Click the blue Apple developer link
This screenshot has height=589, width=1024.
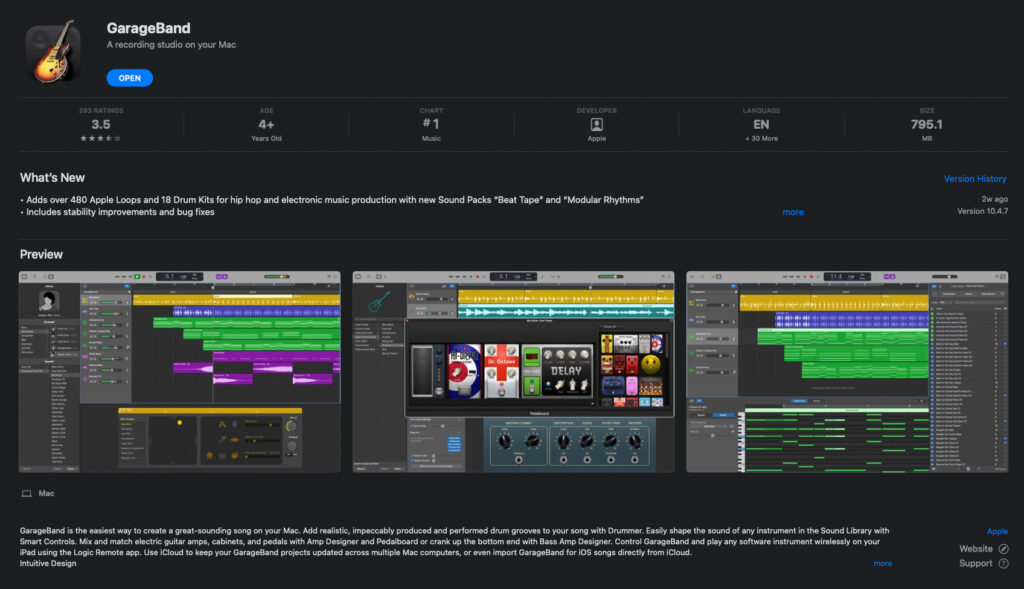click(997, 532)
